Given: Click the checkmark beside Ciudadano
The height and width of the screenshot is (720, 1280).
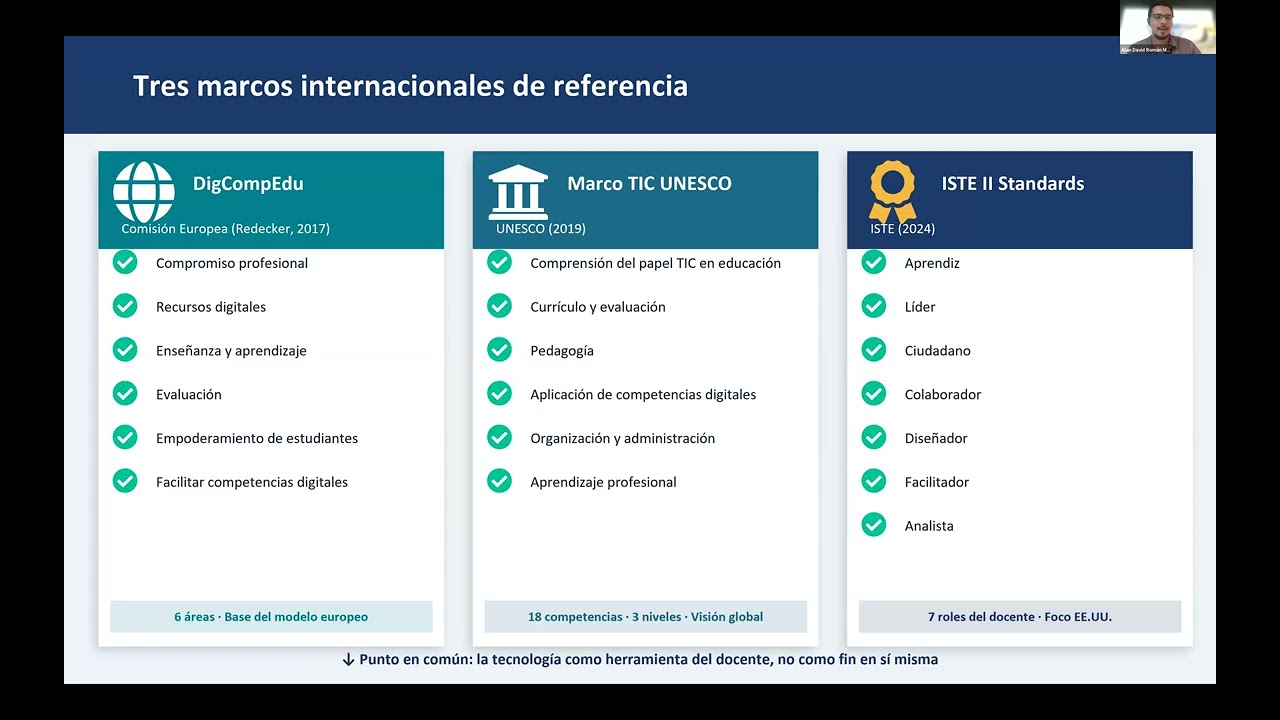Looking at the screenshot, I should coord(874,350).
